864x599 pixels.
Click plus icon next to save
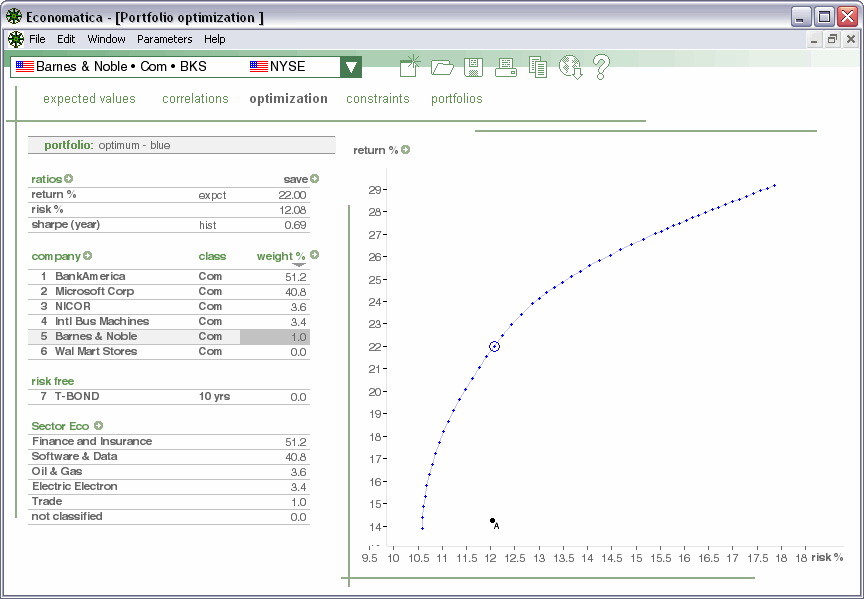(315, 179)
